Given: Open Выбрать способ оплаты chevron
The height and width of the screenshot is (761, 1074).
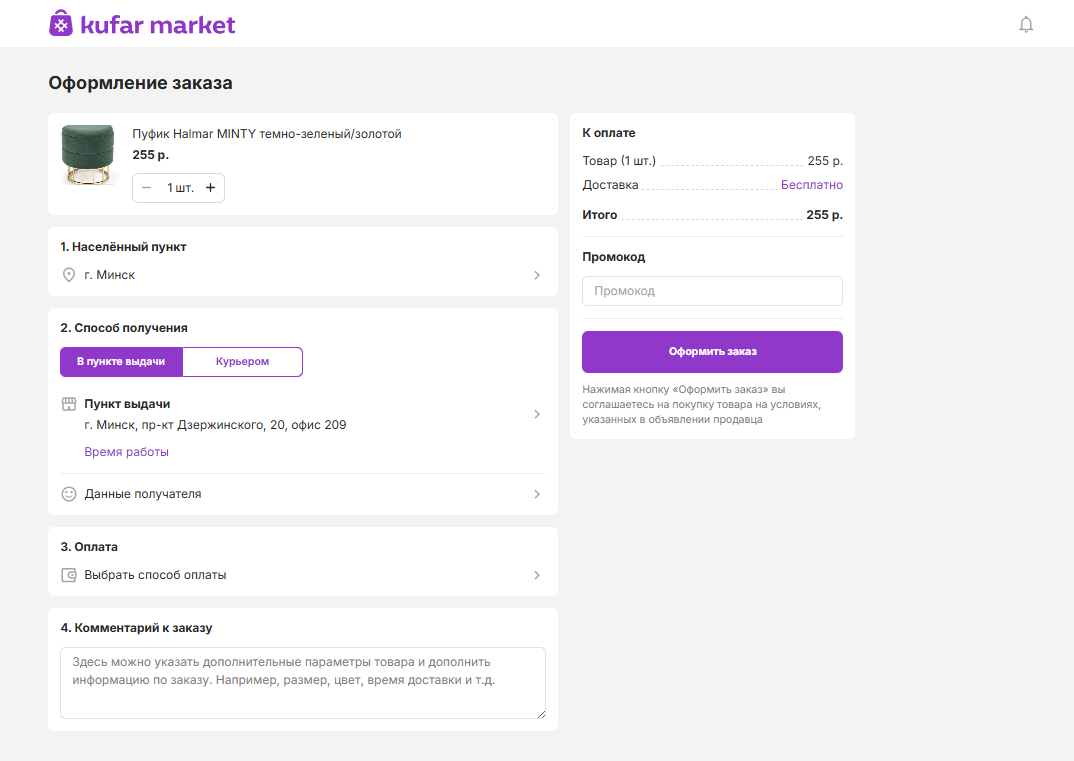Looking at the screenshot, I should 537,575.
